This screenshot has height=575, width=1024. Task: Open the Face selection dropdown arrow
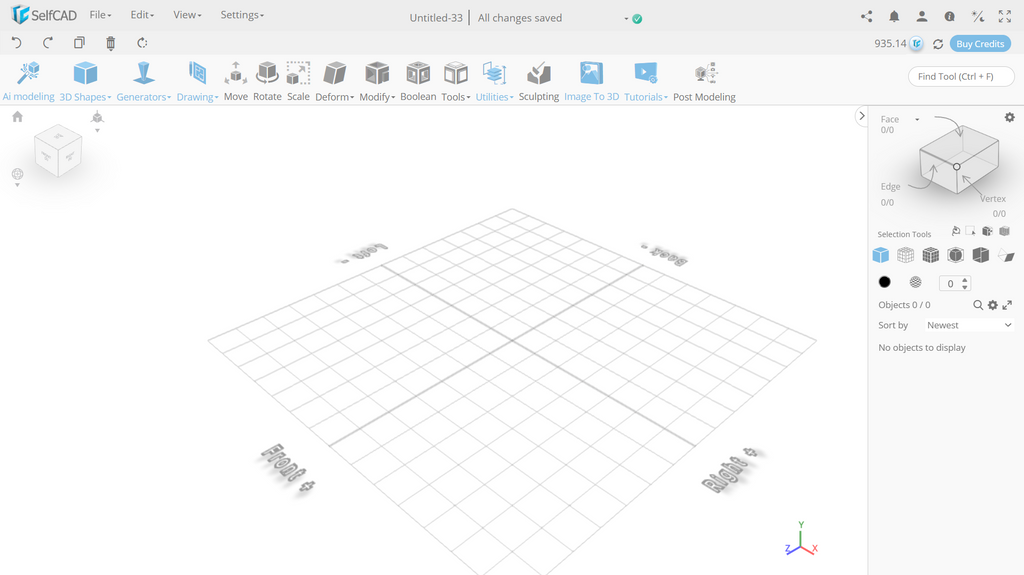pos(917,120)
